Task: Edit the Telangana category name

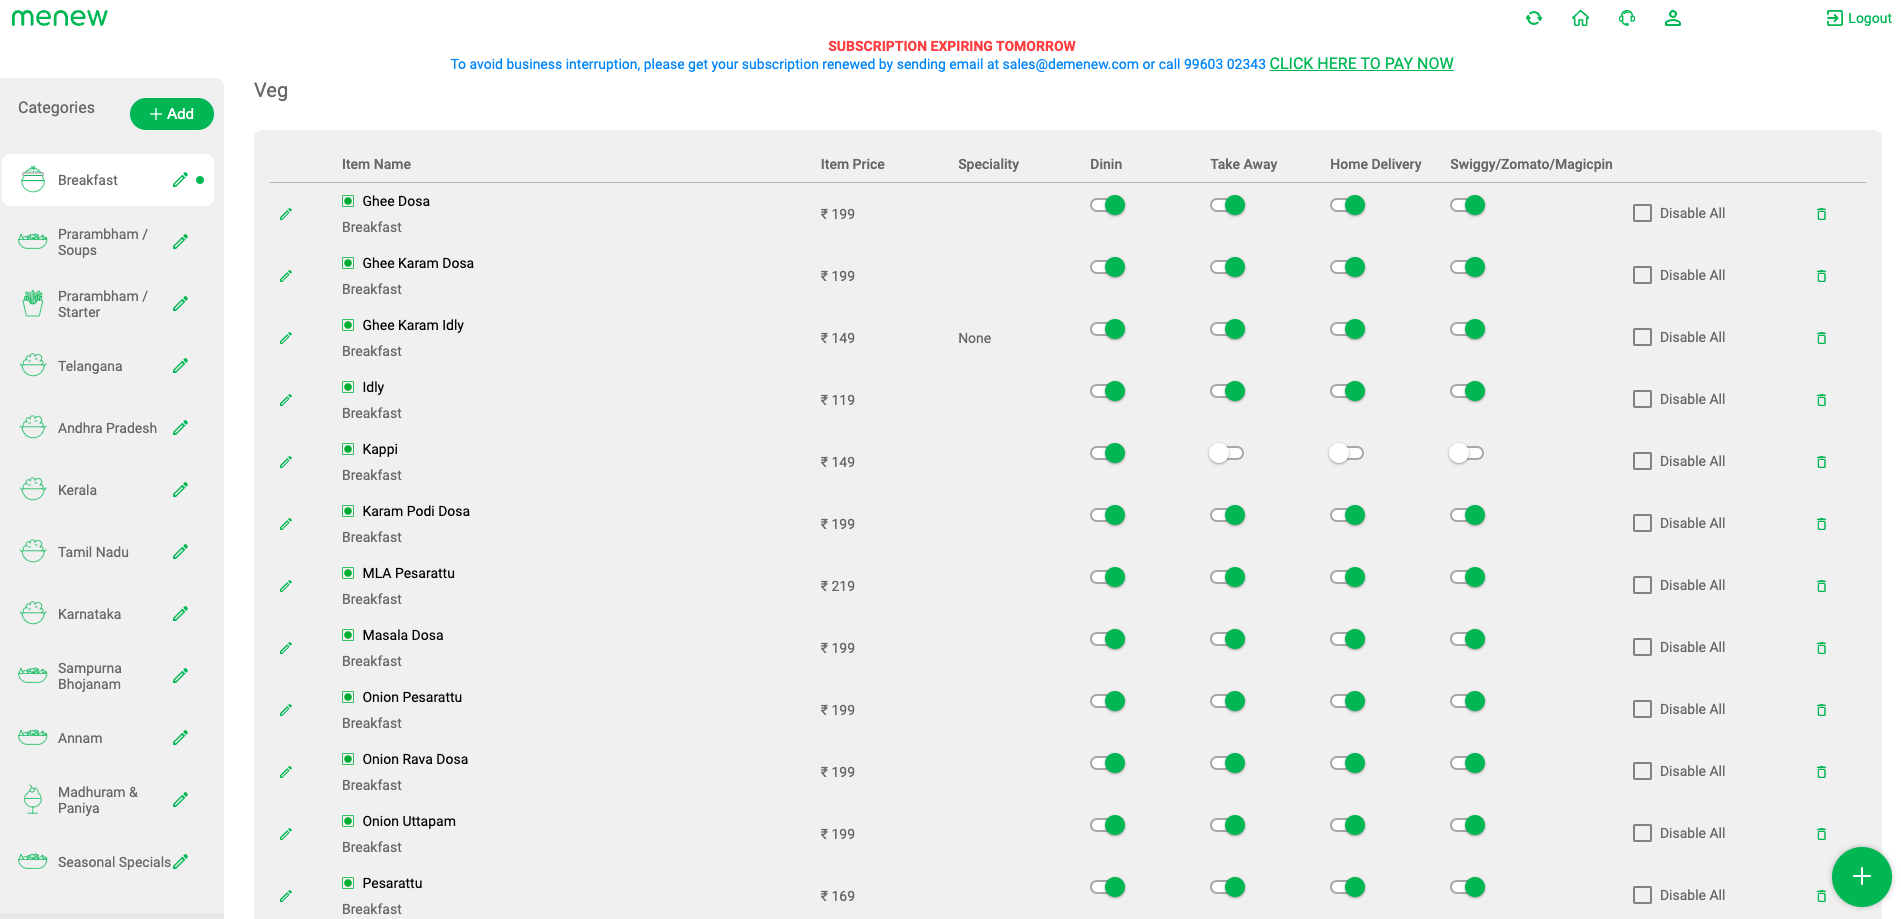Action: tap(180, 366)
